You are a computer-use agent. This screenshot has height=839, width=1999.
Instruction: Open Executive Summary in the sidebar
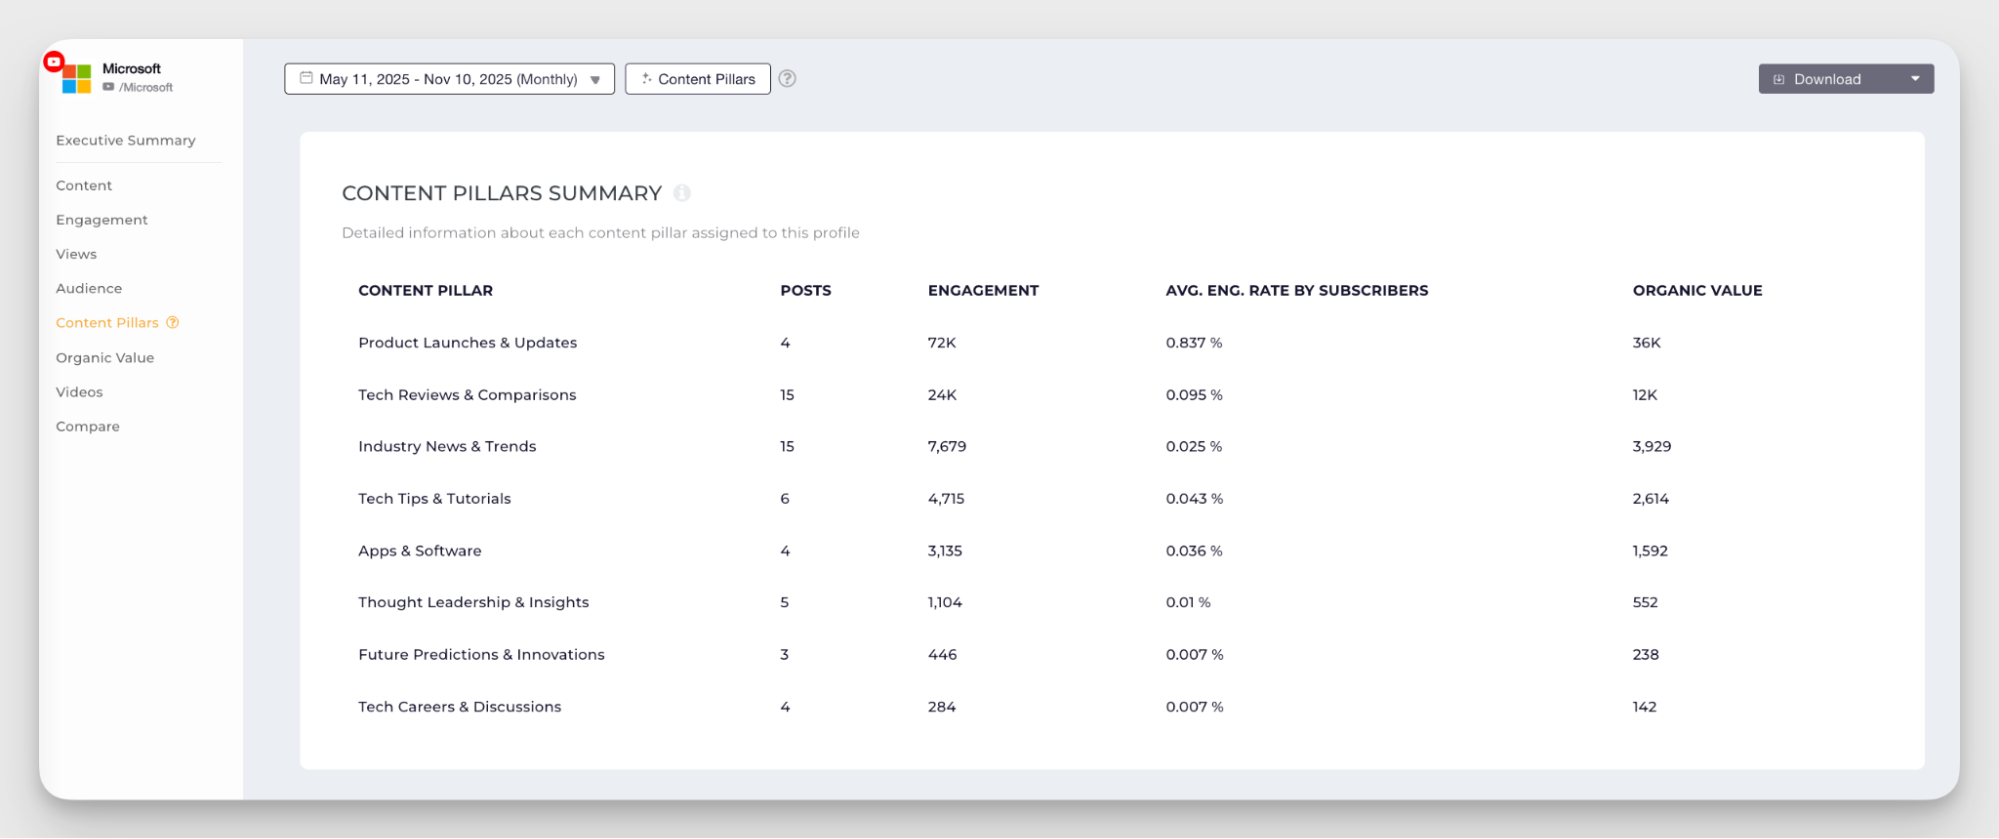[x=126, y=140]
